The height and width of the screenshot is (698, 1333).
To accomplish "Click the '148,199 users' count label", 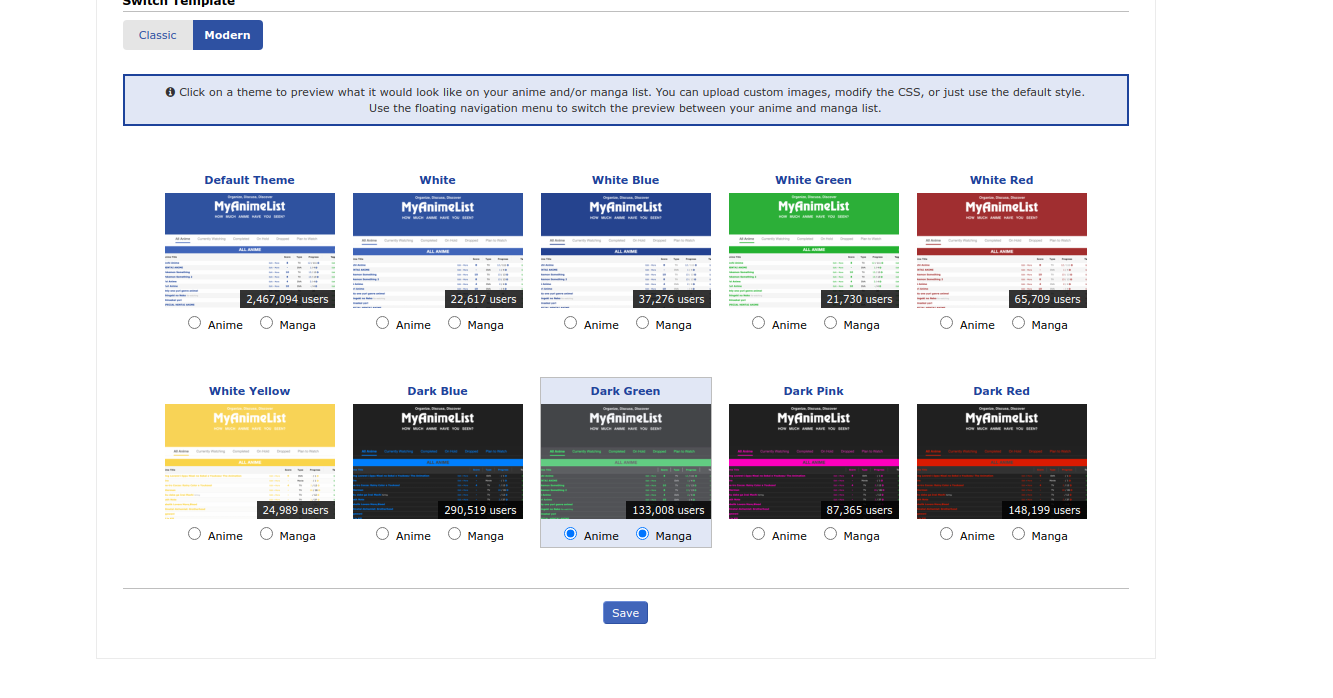I will [x=1044, y=510].
